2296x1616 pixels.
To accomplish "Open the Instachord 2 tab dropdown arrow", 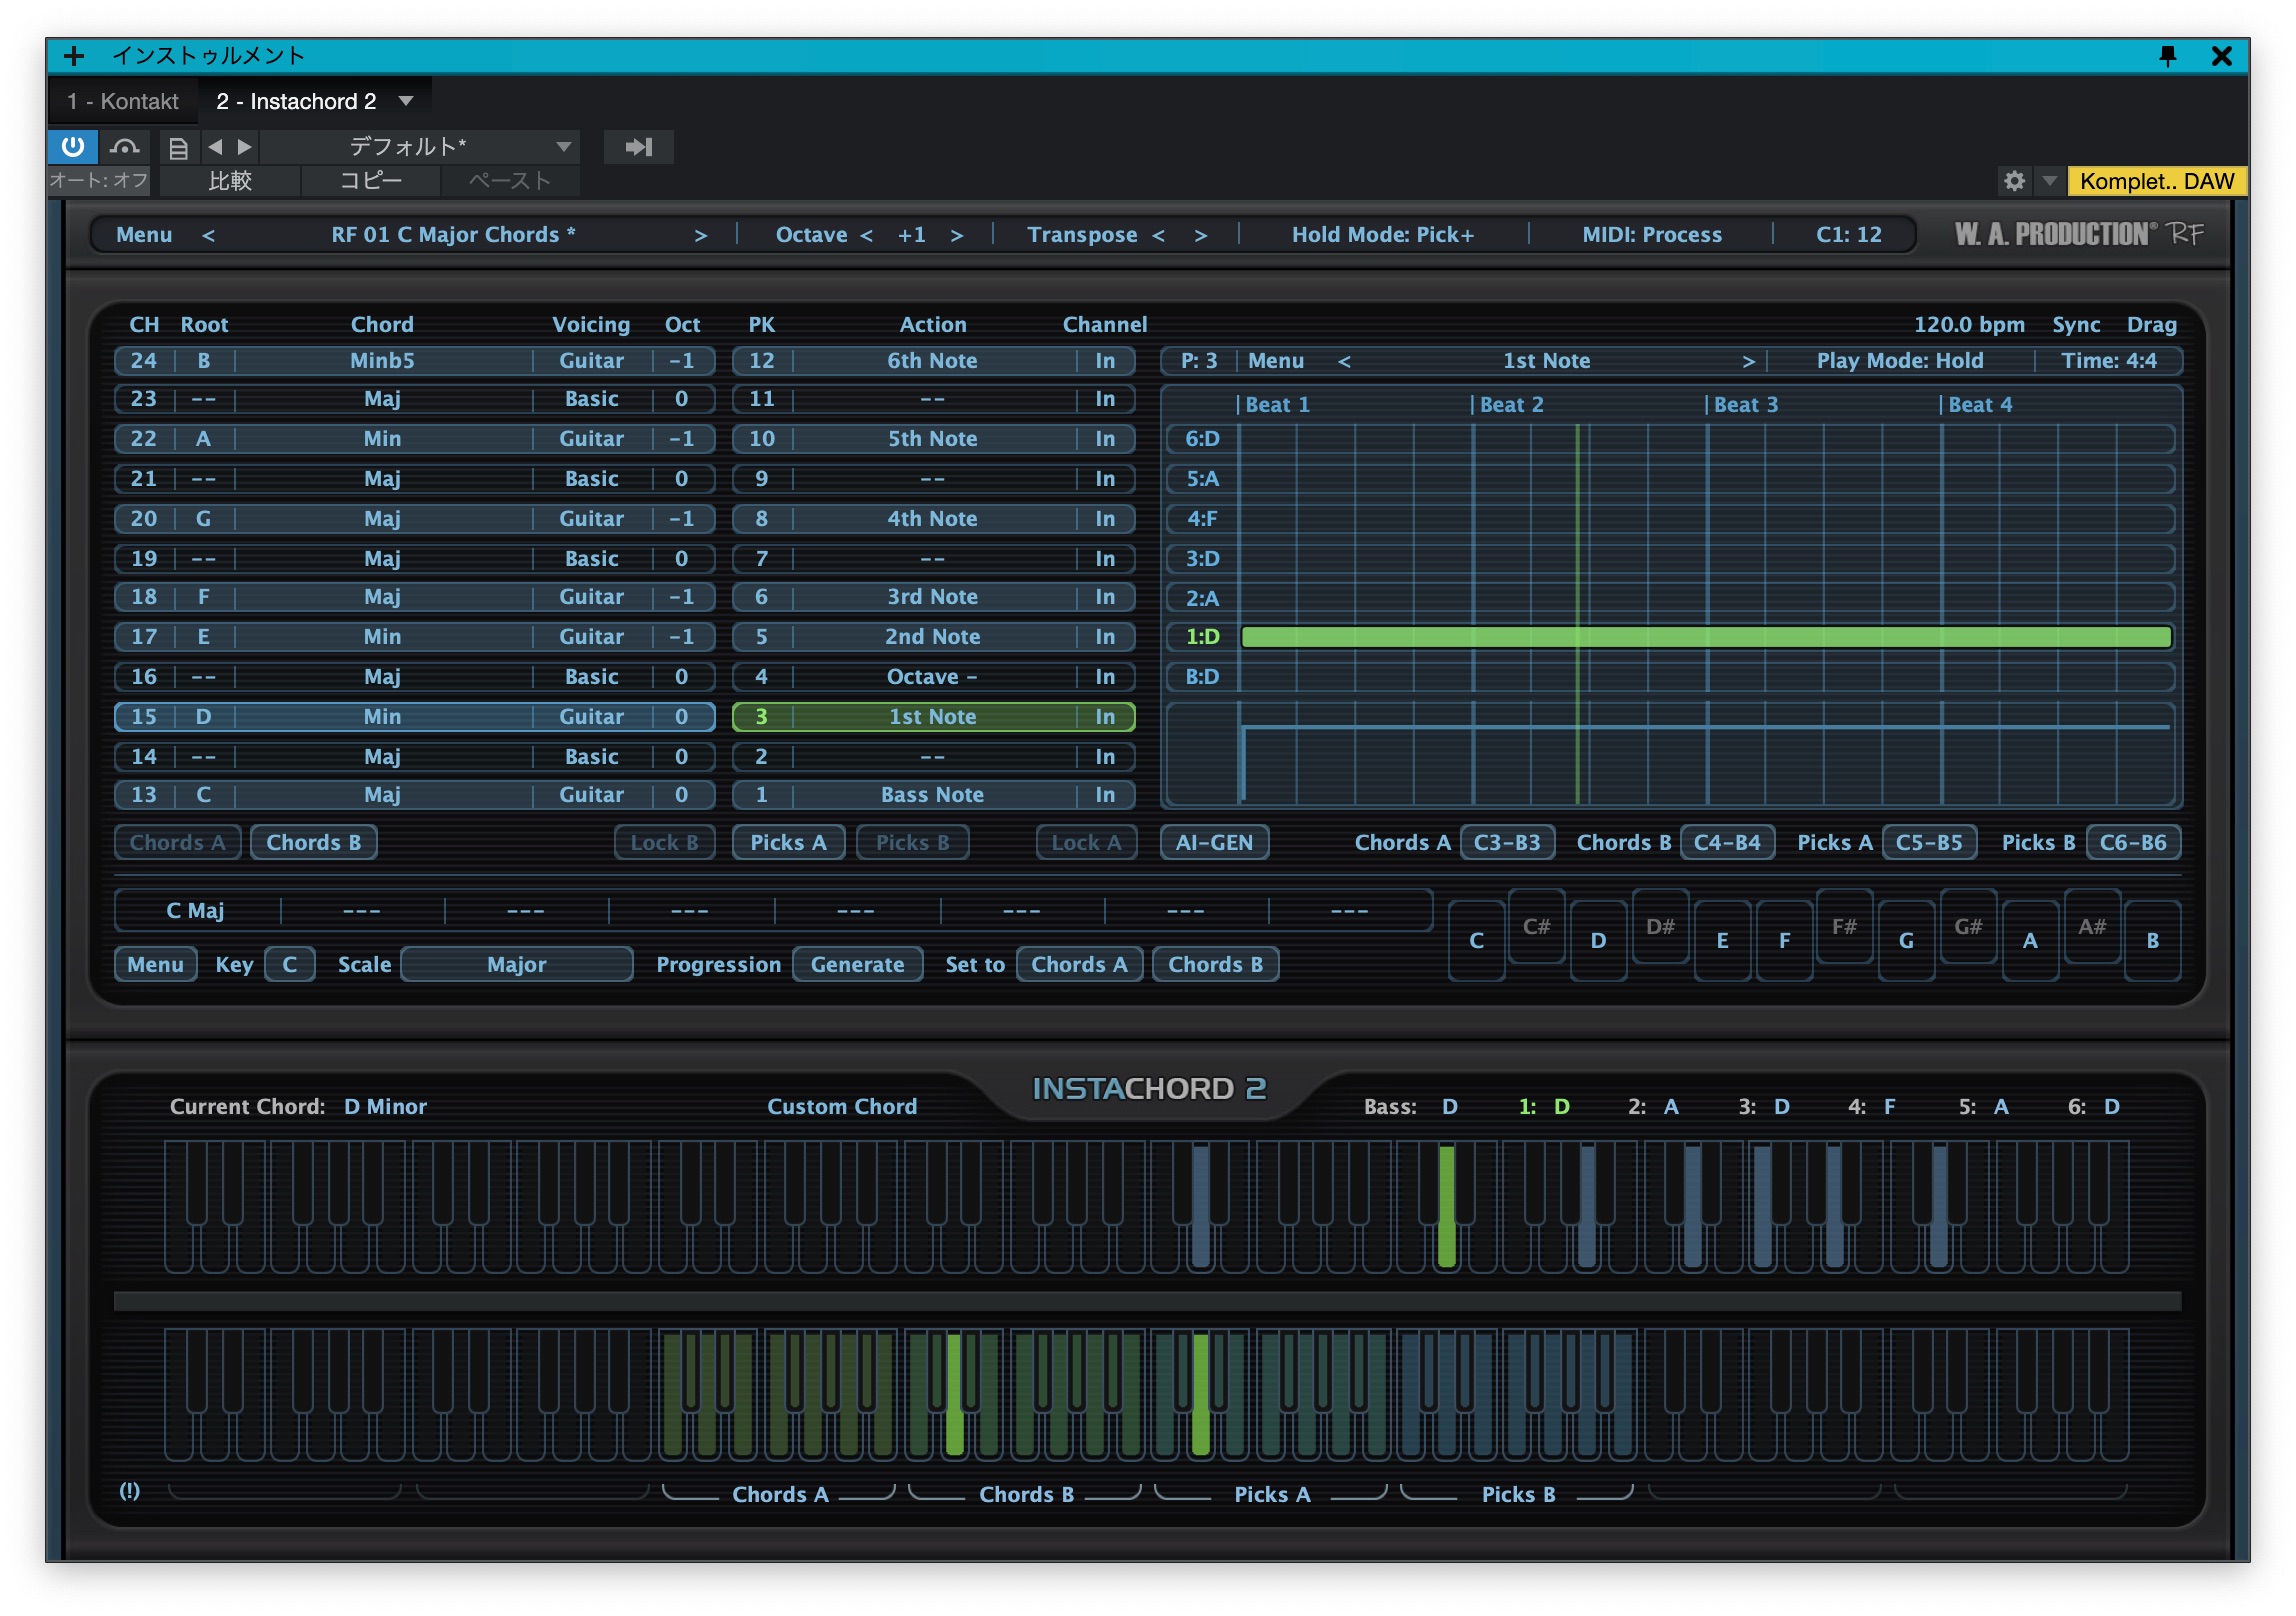I will click(406, 101).
